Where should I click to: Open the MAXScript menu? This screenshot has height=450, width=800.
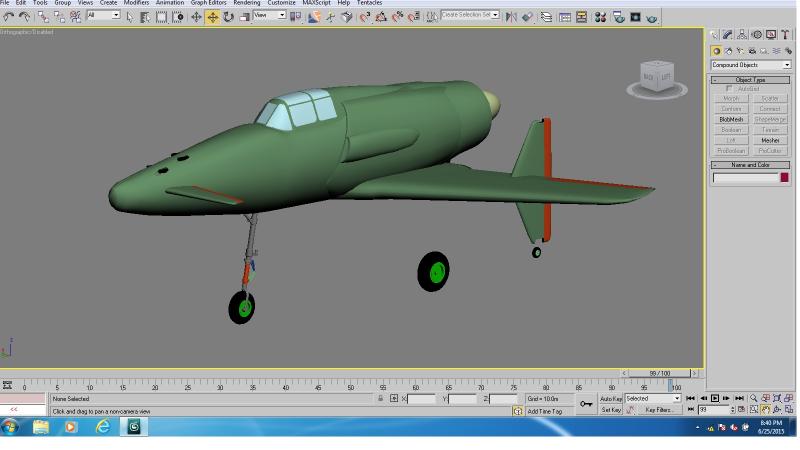(x=316, y=3)
